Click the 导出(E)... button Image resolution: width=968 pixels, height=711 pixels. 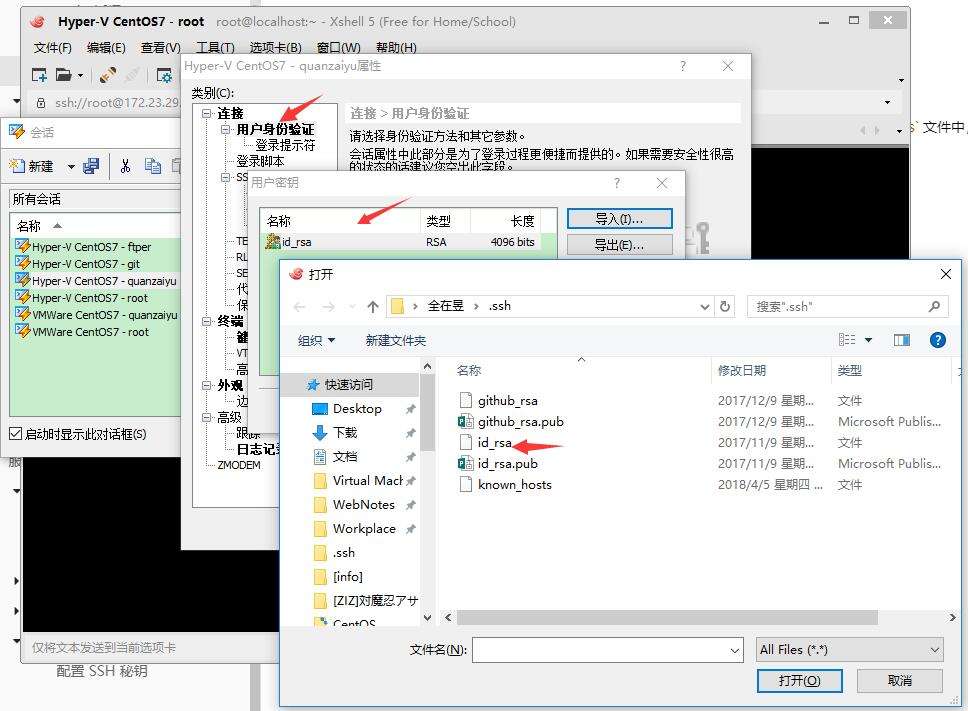619,245
